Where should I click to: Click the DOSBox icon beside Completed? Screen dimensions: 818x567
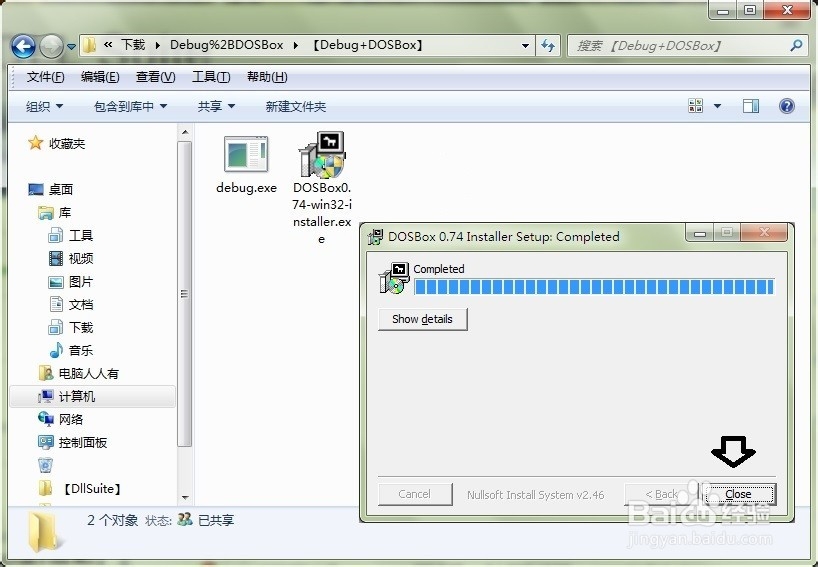coord(394,278)
